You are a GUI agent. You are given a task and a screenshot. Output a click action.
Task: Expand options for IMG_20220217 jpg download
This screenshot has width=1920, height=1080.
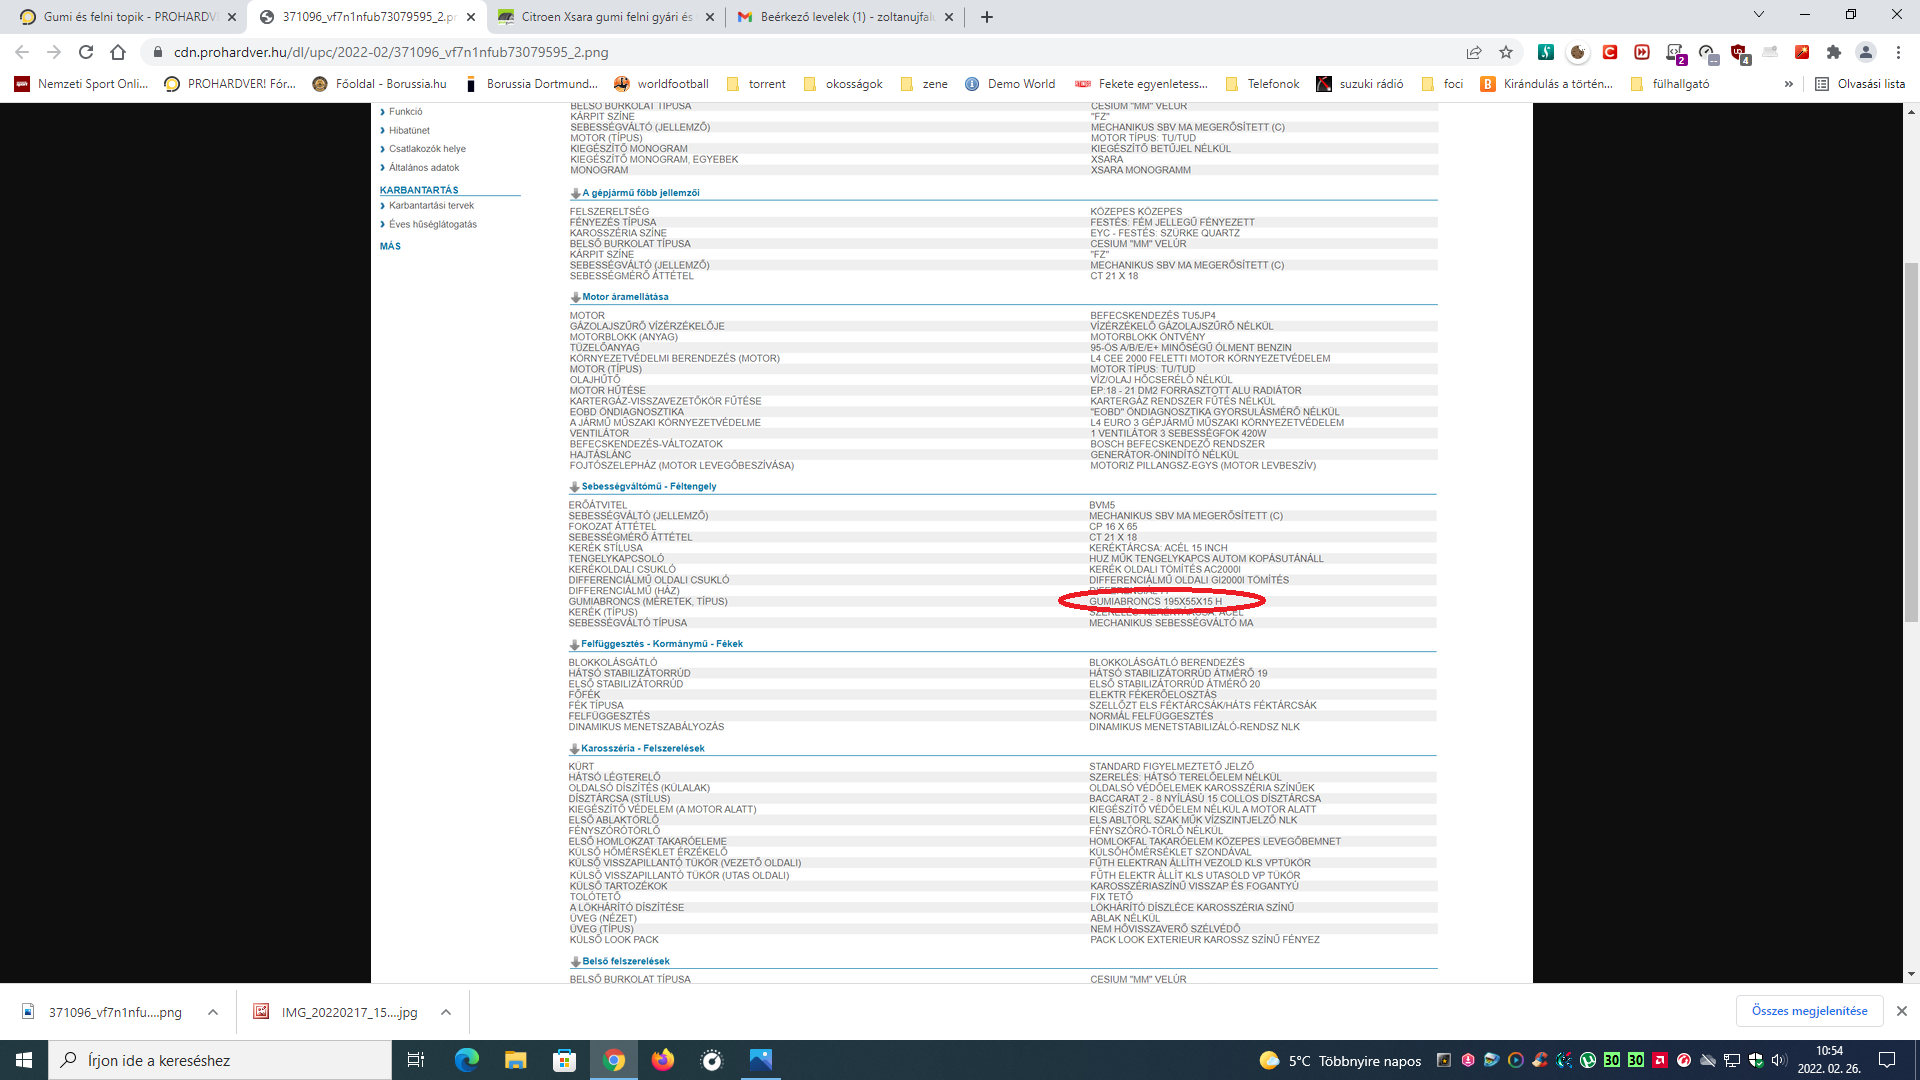pos(446,1012)
